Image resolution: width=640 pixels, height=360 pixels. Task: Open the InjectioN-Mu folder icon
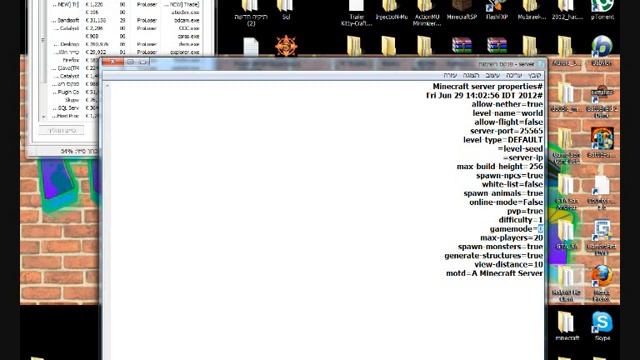[x=391, y=10]
